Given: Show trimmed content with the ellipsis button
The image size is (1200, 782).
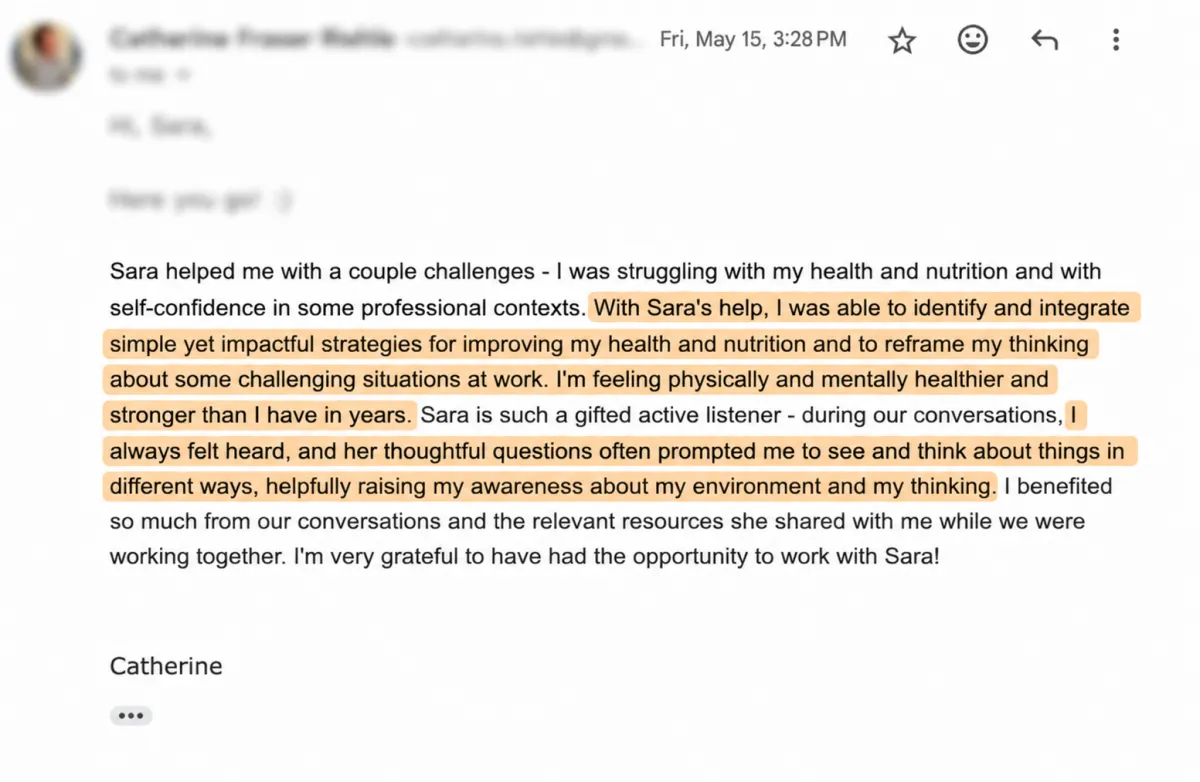Looking at the screenshot, I should (x=131, y=716).
